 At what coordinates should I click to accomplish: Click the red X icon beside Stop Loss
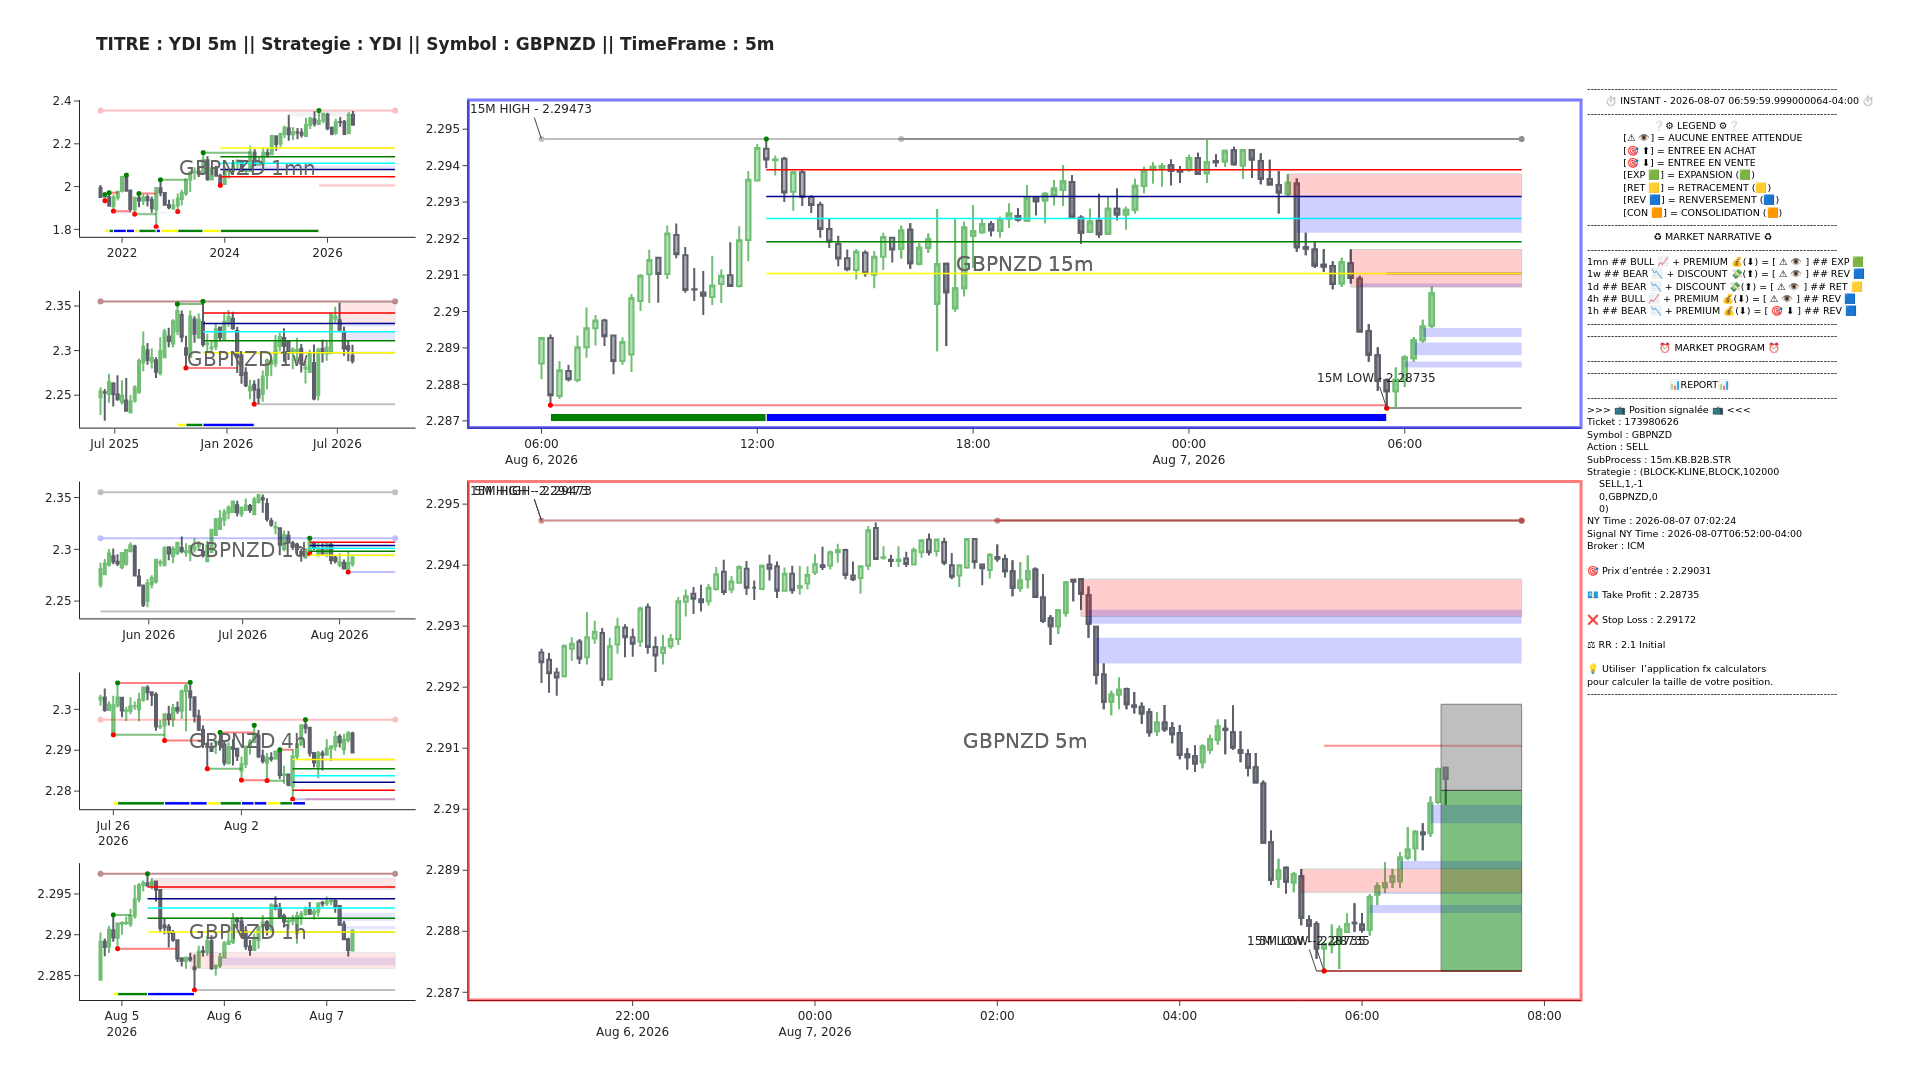(x=1593, y=620)
